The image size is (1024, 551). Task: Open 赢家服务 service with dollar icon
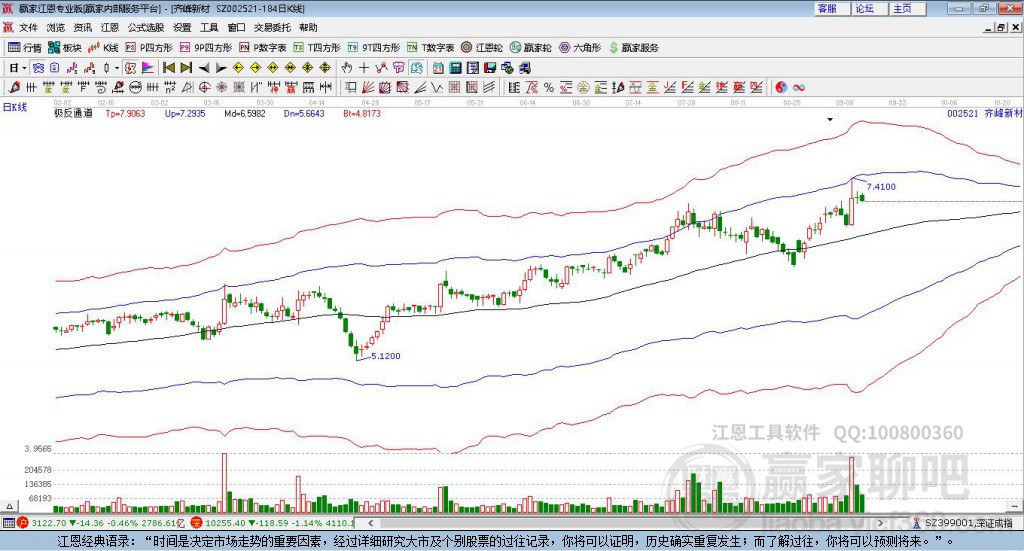633,48
